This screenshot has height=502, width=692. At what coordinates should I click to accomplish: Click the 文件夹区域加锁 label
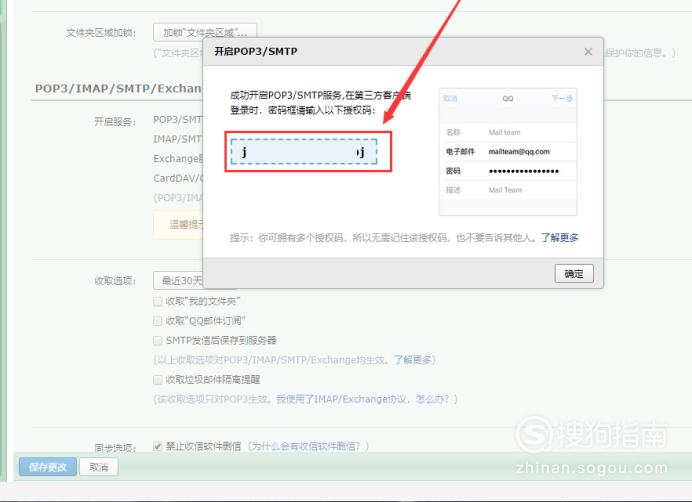101,33
